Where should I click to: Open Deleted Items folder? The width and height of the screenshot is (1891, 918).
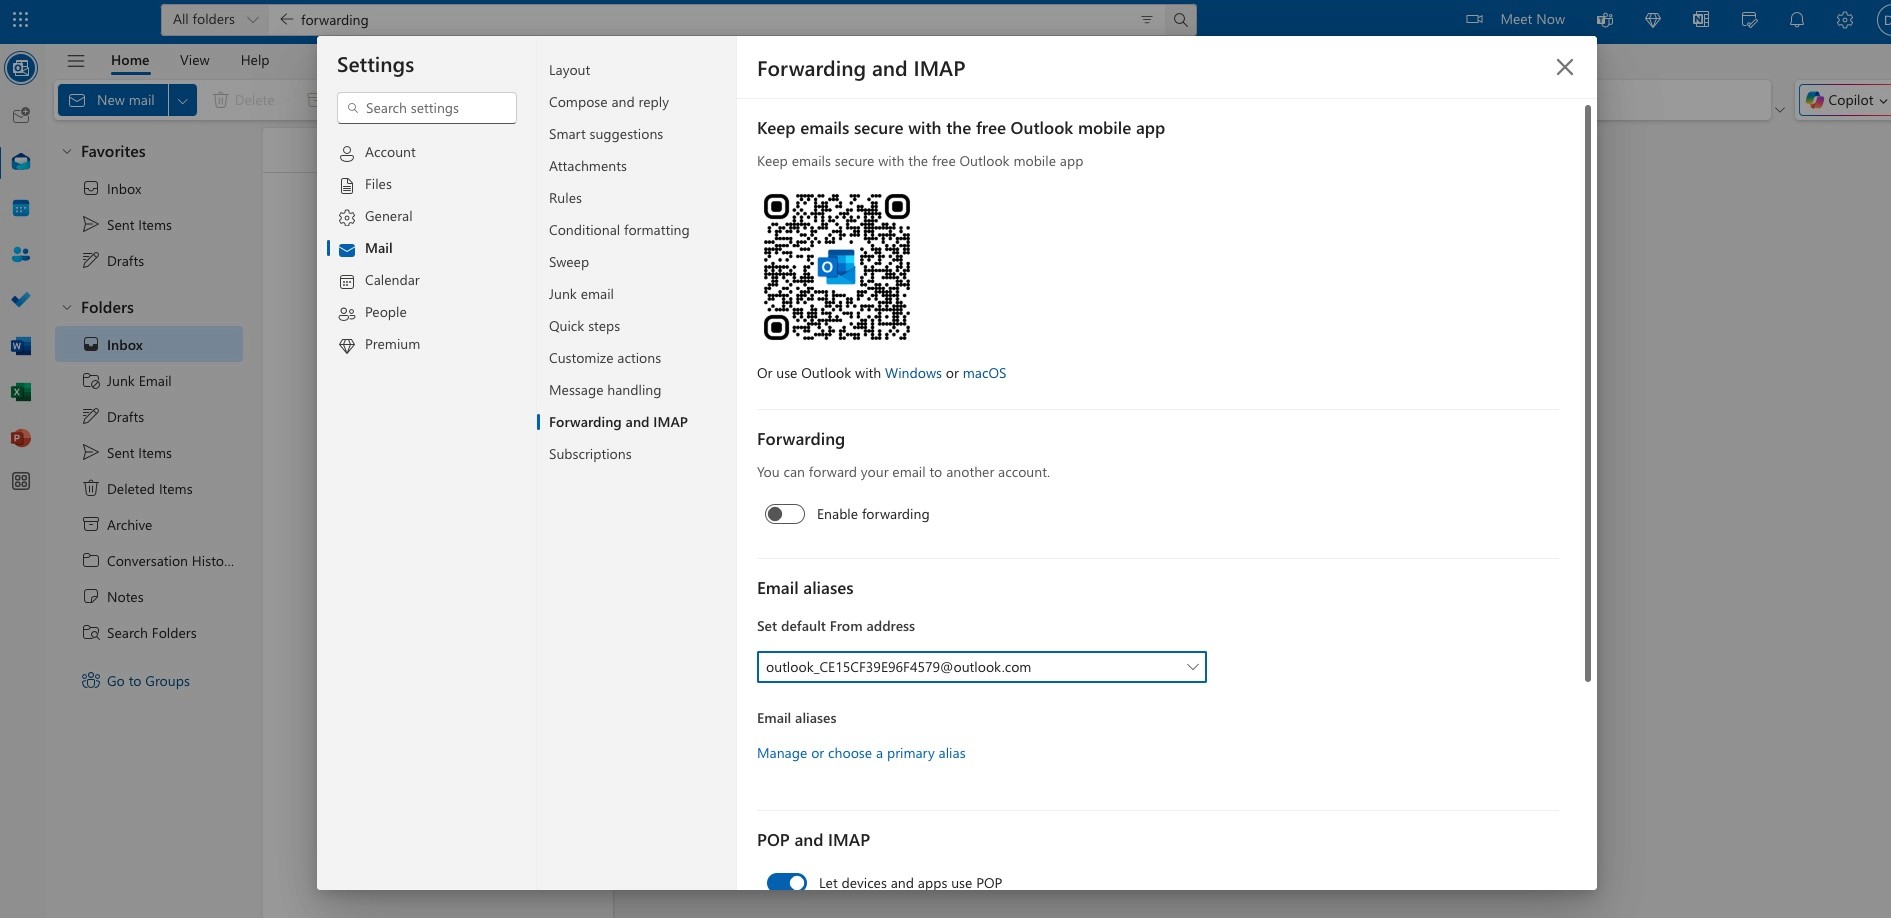tap(149, 489)
